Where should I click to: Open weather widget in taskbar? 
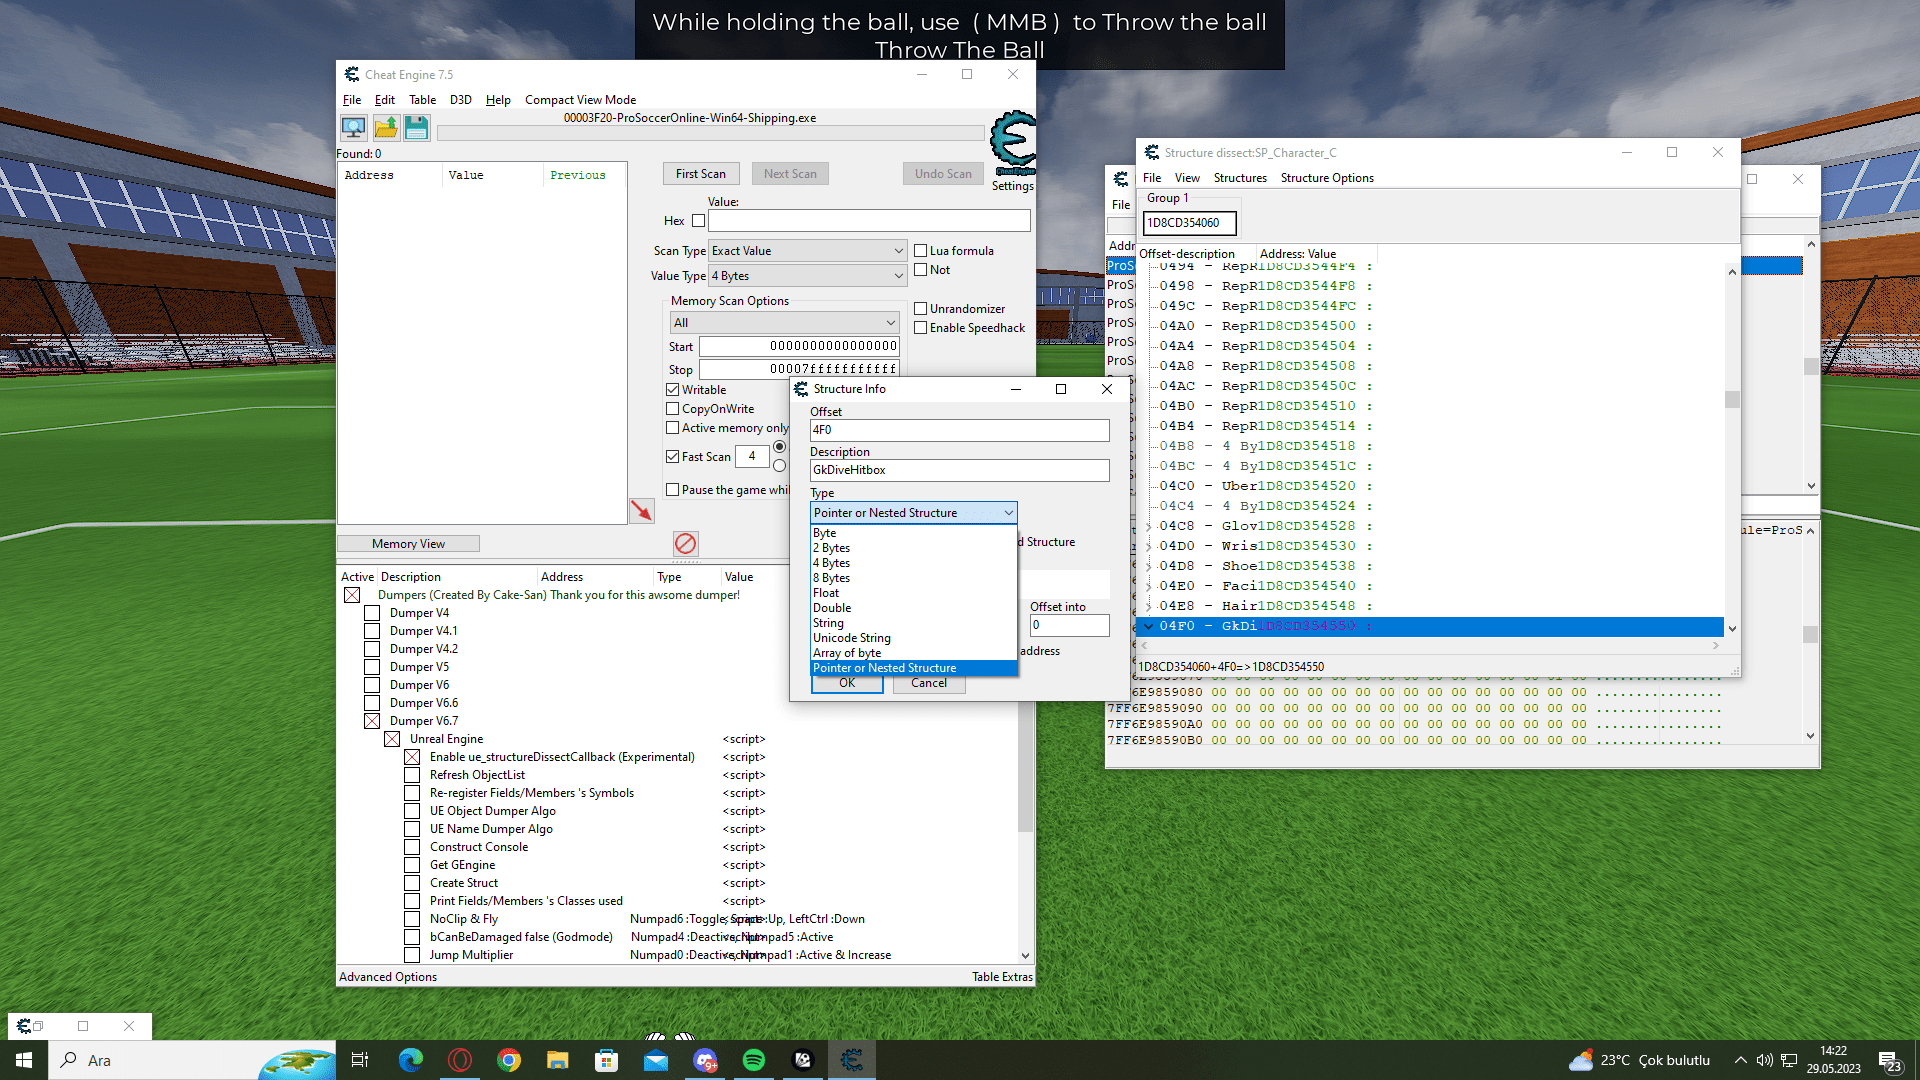(1640, 1060)
